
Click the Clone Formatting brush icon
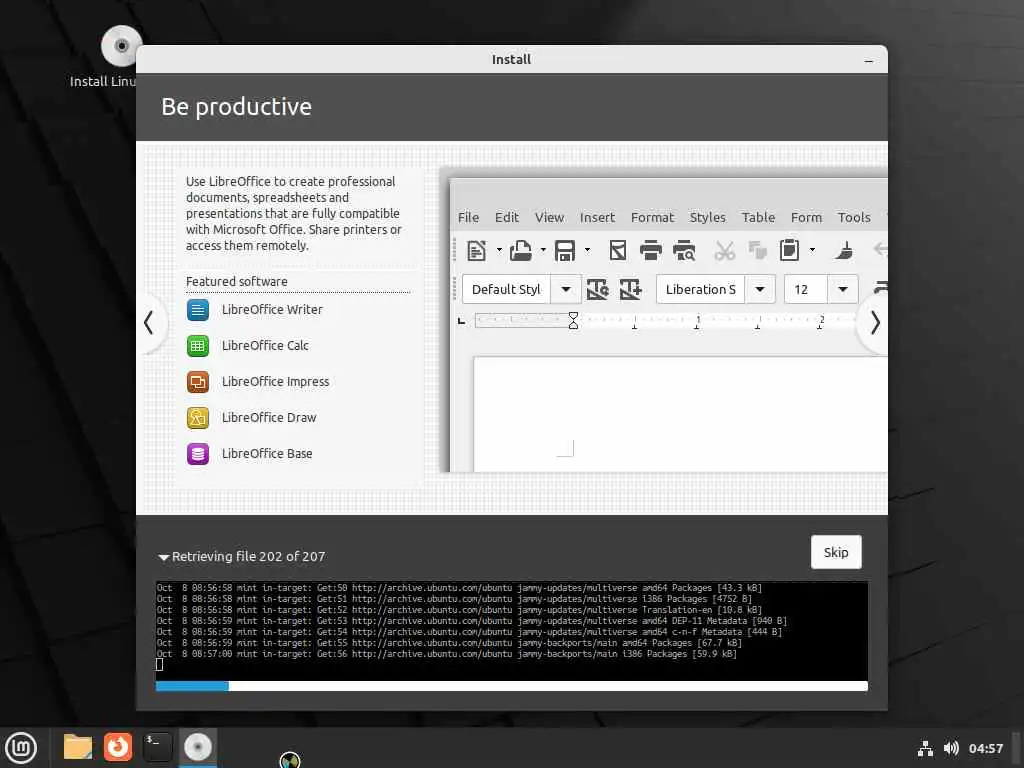[x=844, y=250]
